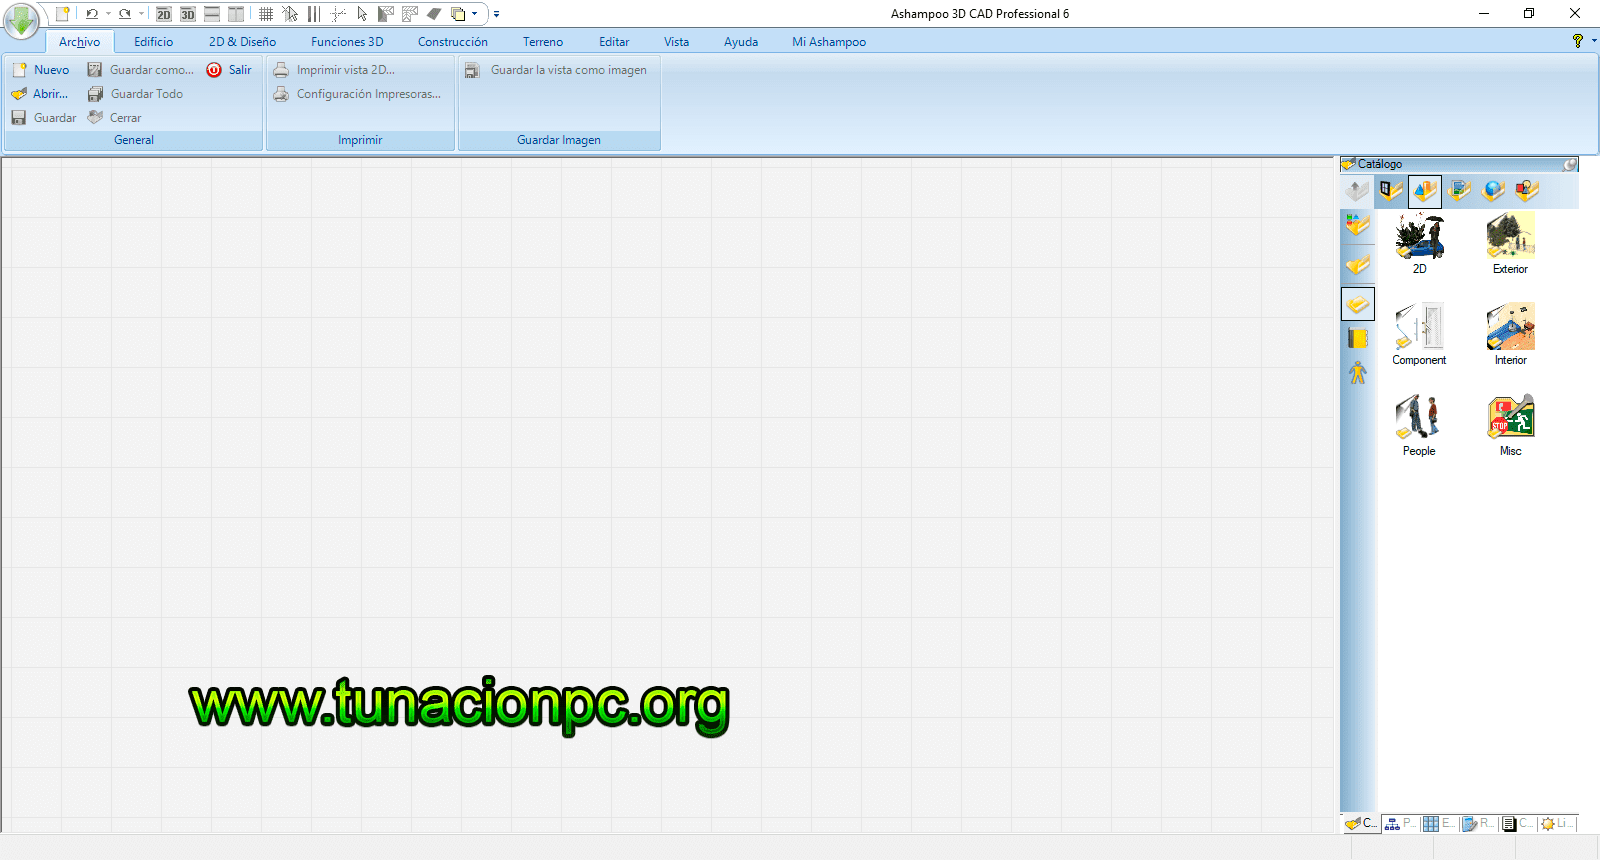Open the textures image catalog folder

pos(1459,190)
